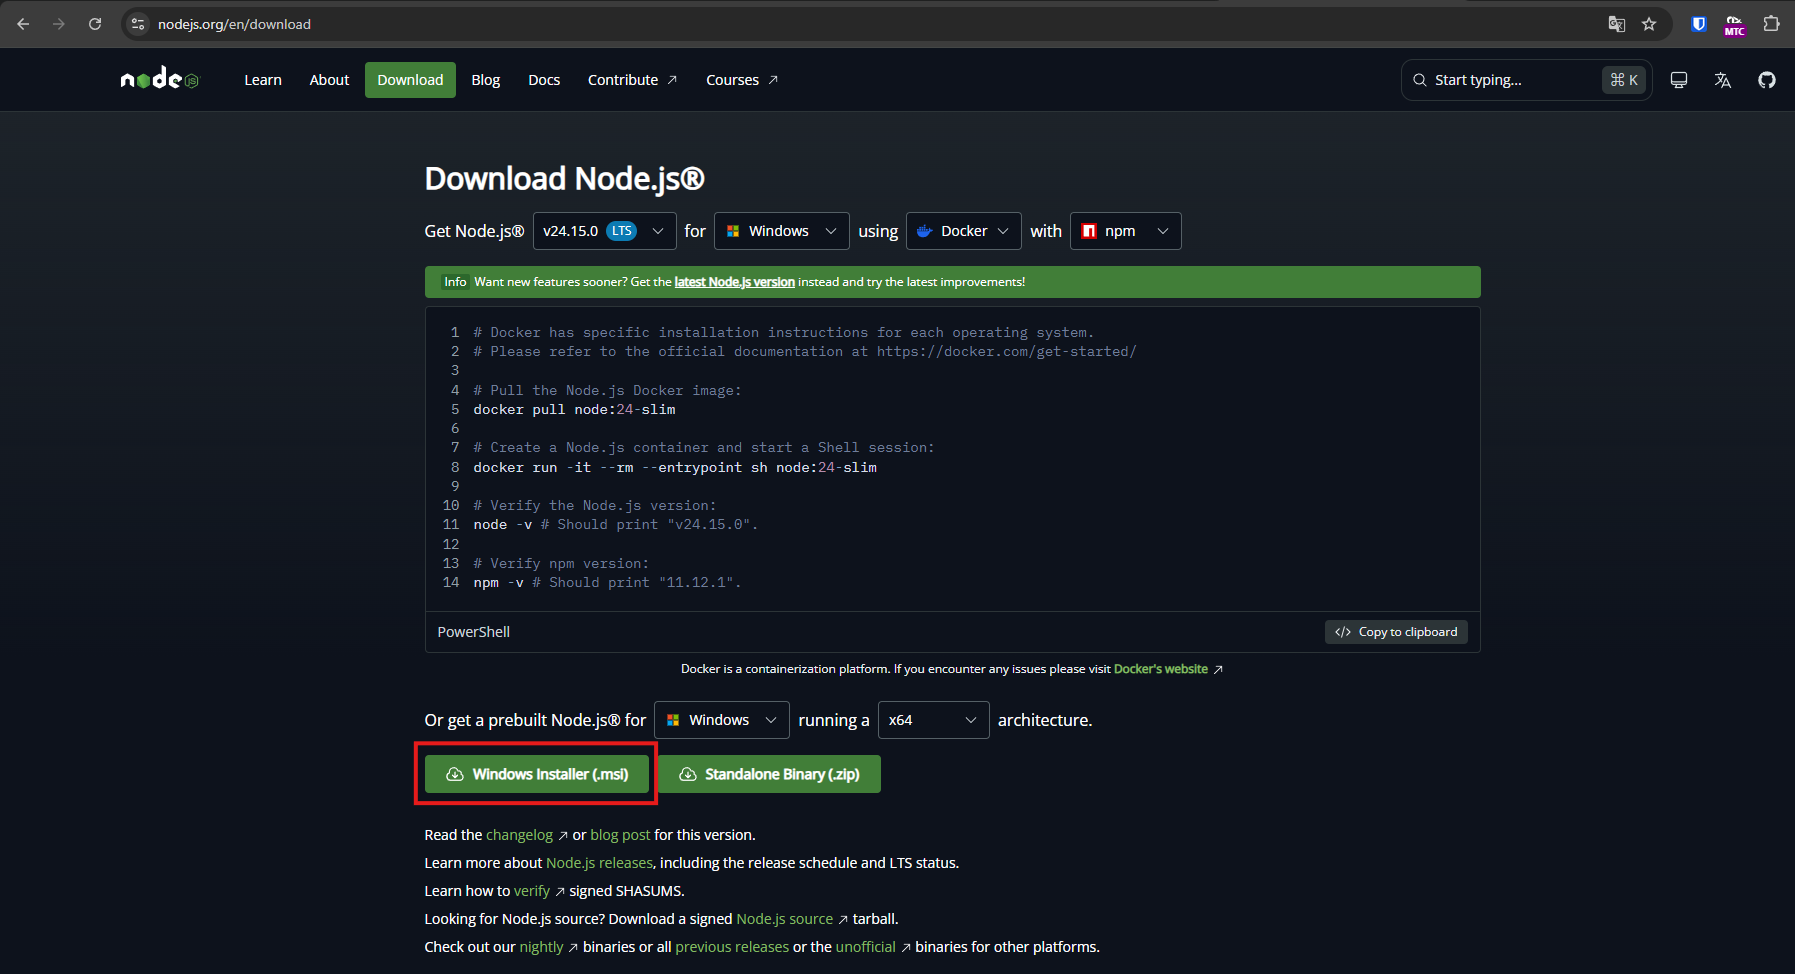Open the Contribute nav link
1795x974 pixels.
click(632, 80)
